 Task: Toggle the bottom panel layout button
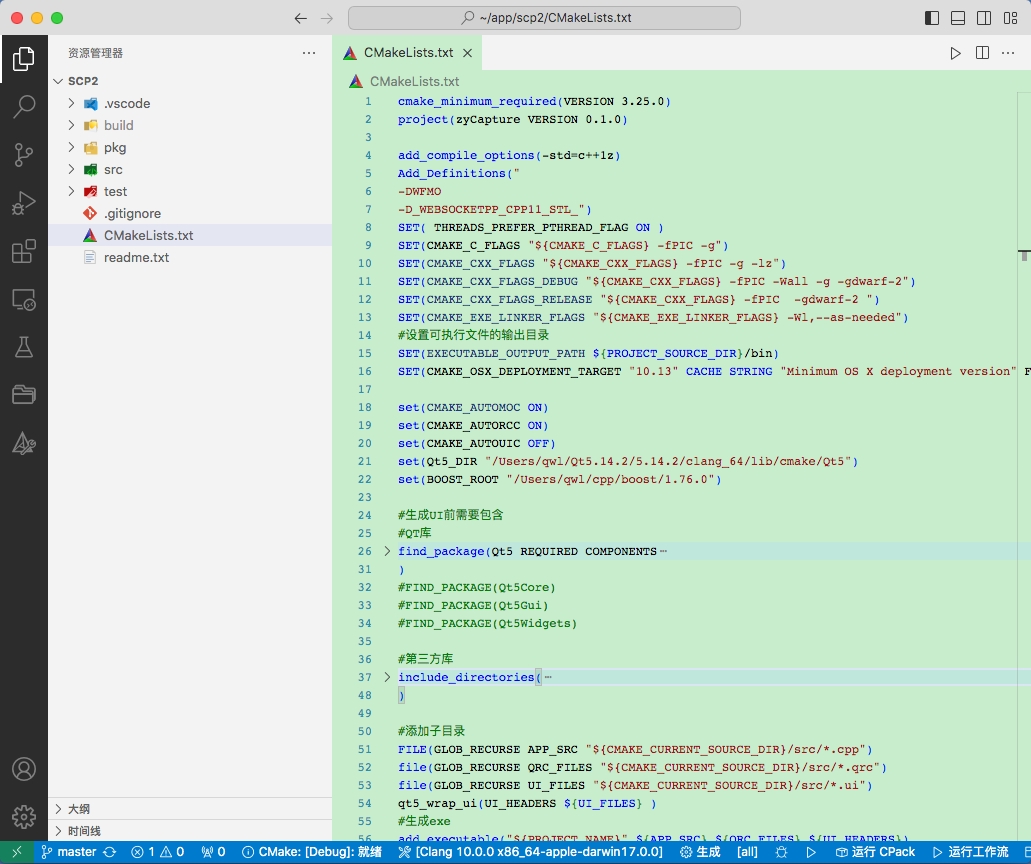tap(958, 18)
